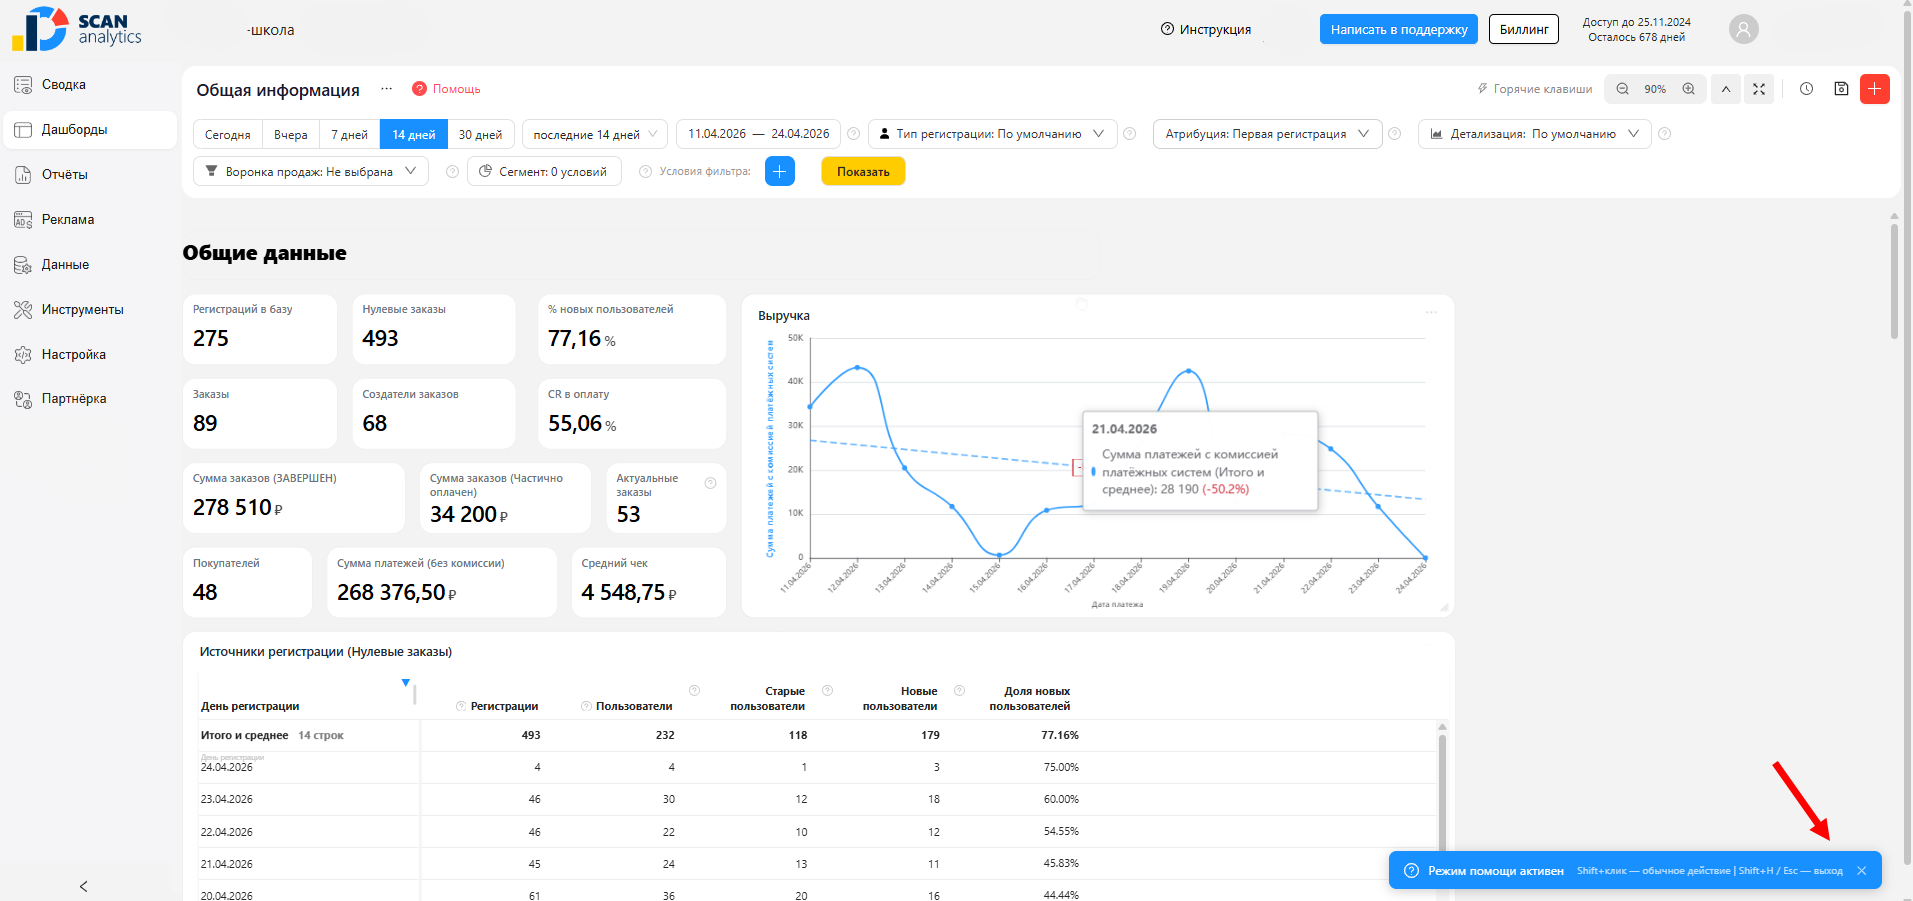Click the 90% zoom level value
The width and height of the screenshot is (1913, 901).
pos(1655,89)
